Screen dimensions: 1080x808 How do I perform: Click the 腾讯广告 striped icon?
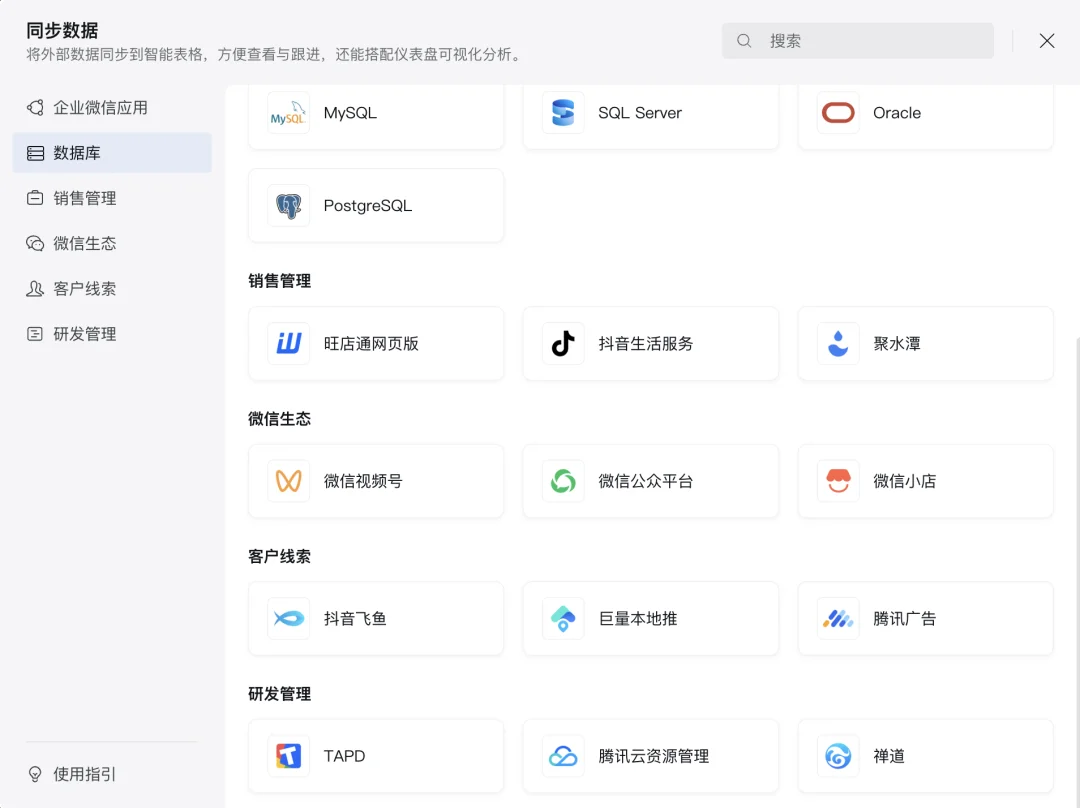coord(838,619)
